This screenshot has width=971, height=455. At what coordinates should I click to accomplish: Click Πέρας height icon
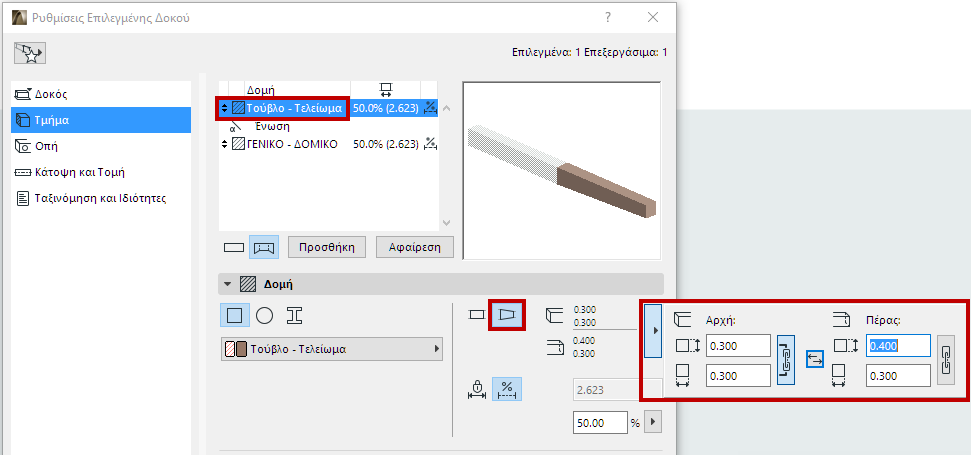tap(846, 345)
